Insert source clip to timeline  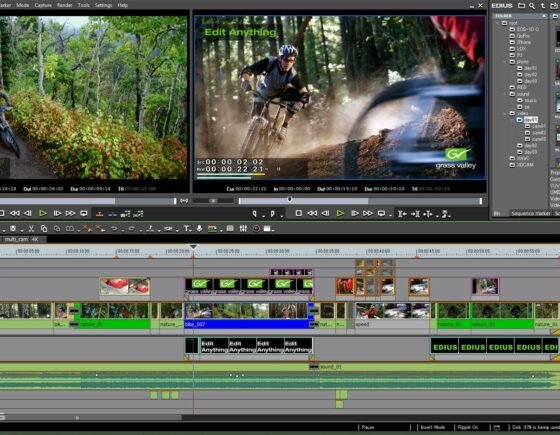pos(100,214)
